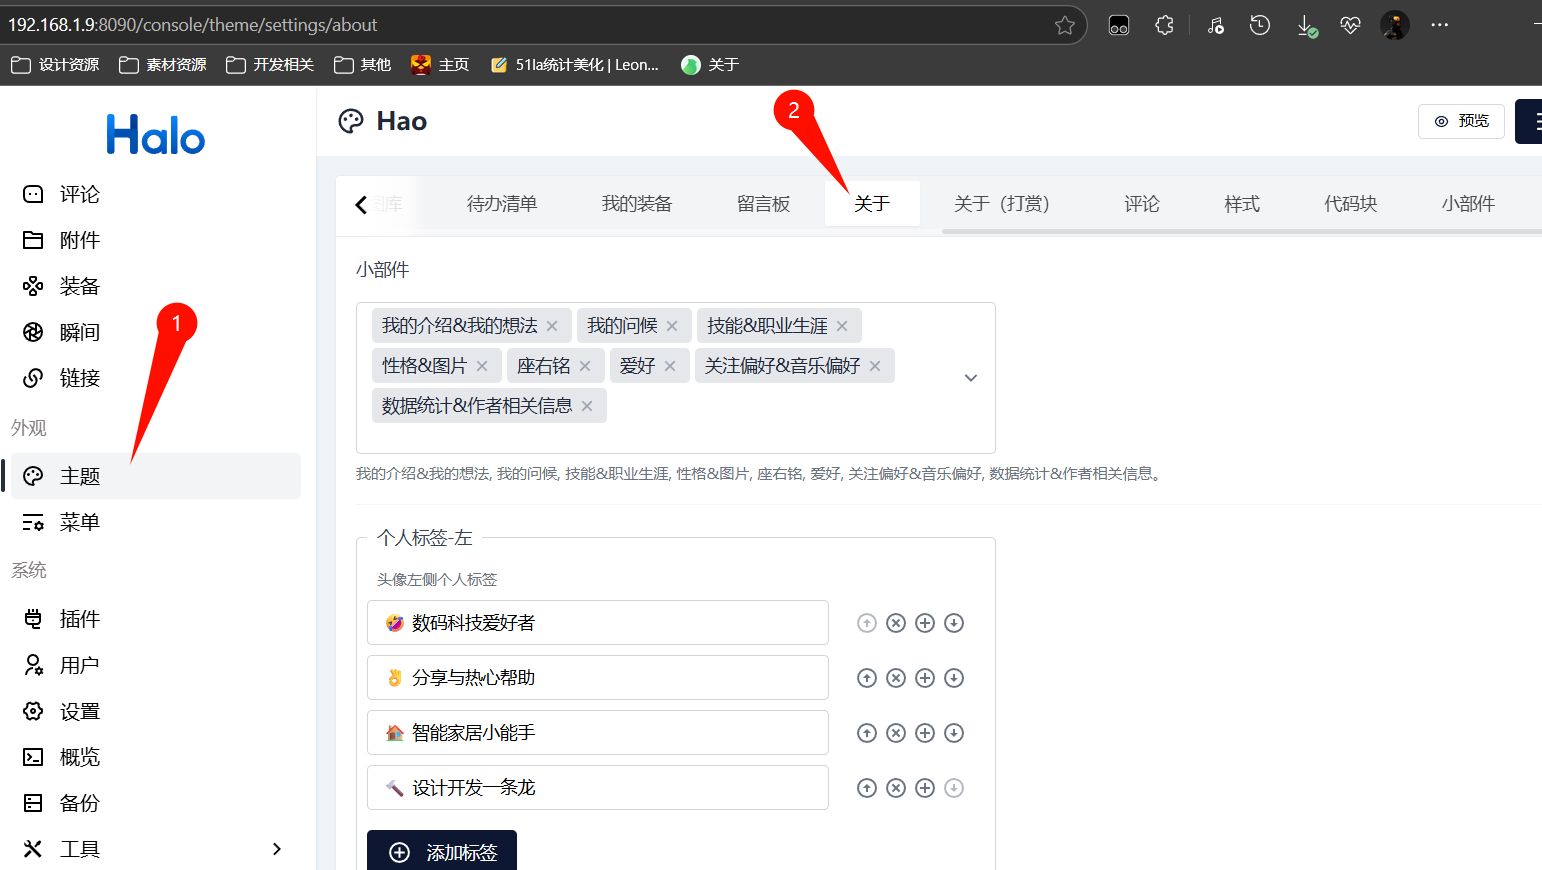
Task: Delete the 智能家居小能手 tag row
Action: point(896,733)
